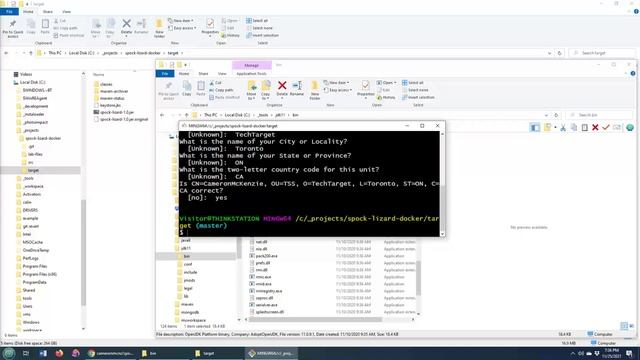Select pack200.exe in bin file list

pos(266,256)
